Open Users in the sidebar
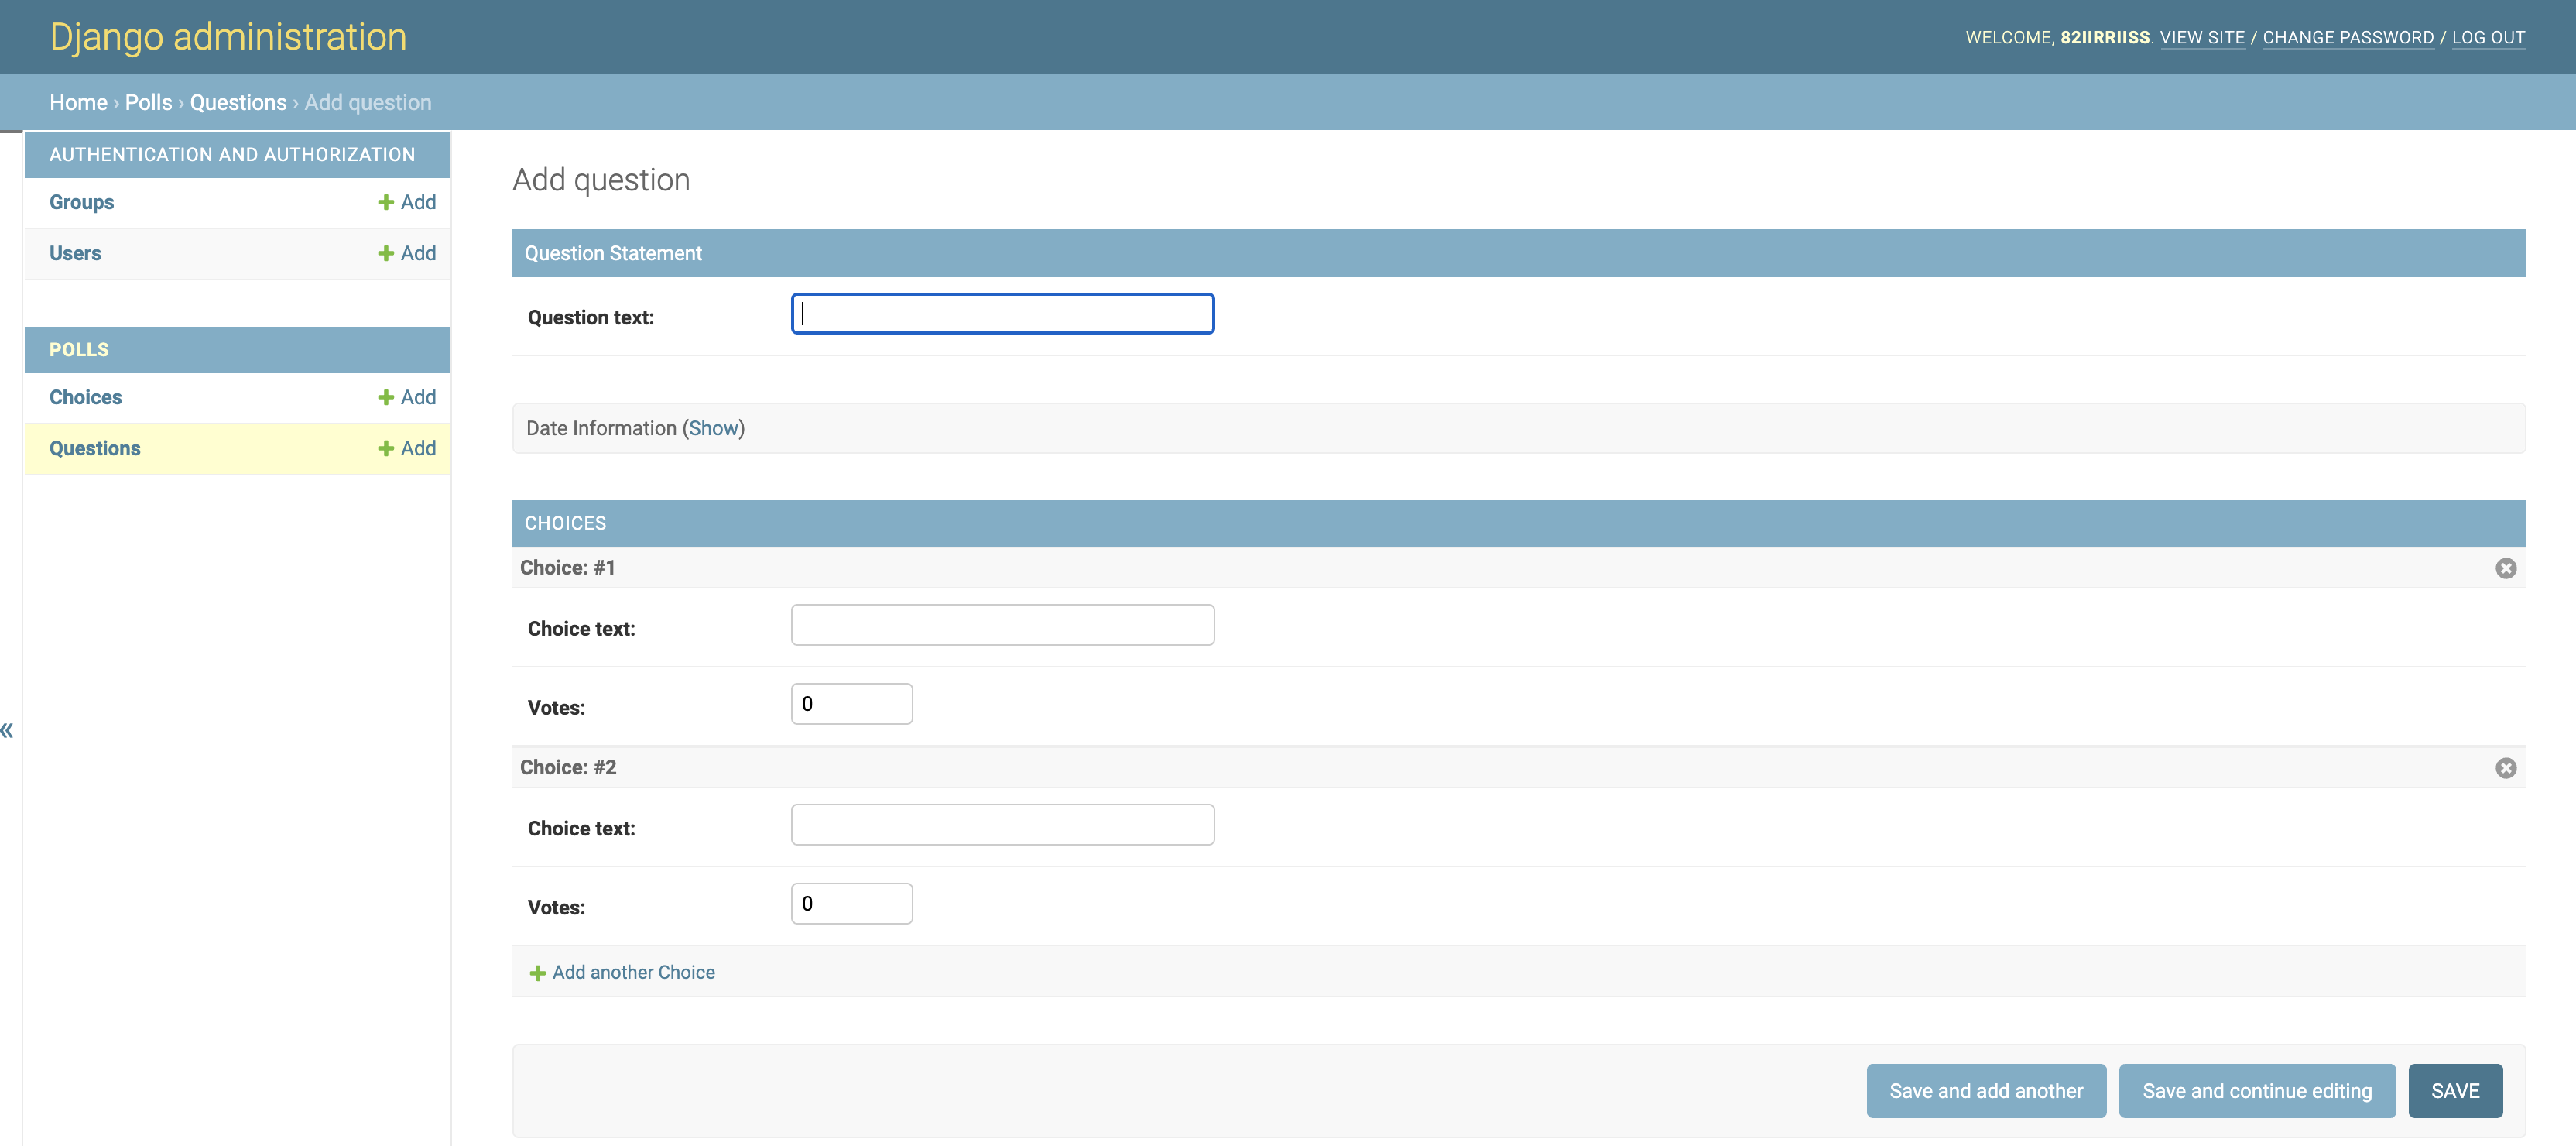The height and width of the screenshot is (1146, 2576). (75, 253)
